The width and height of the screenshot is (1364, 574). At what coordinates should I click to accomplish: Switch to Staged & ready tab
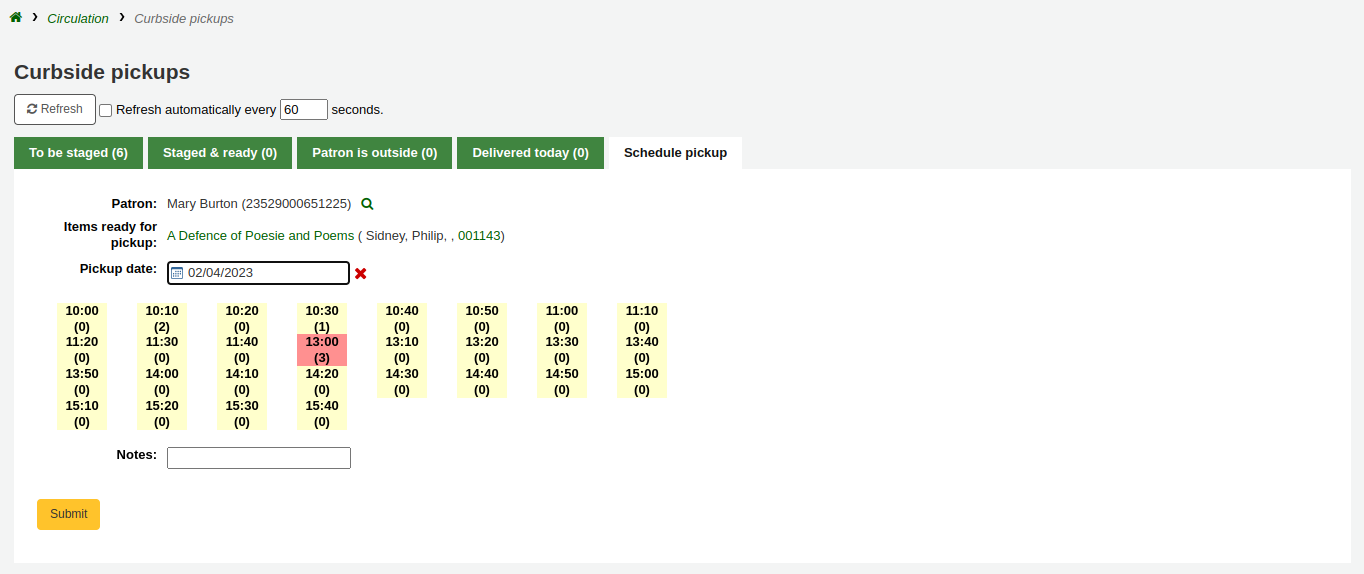[220, 153]
